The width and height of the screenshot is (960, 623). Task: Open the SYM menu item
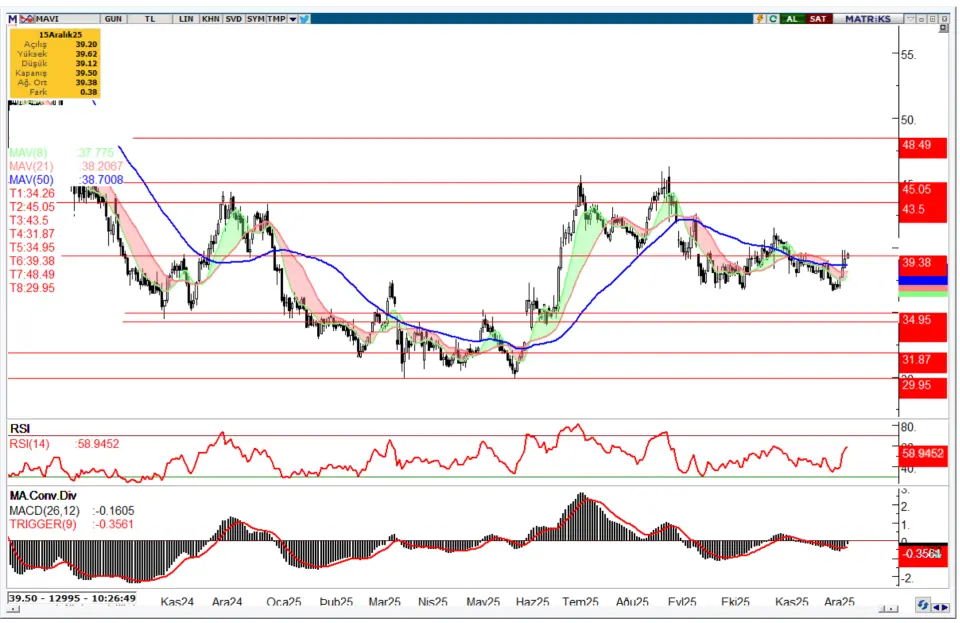[x=256, y=19]
